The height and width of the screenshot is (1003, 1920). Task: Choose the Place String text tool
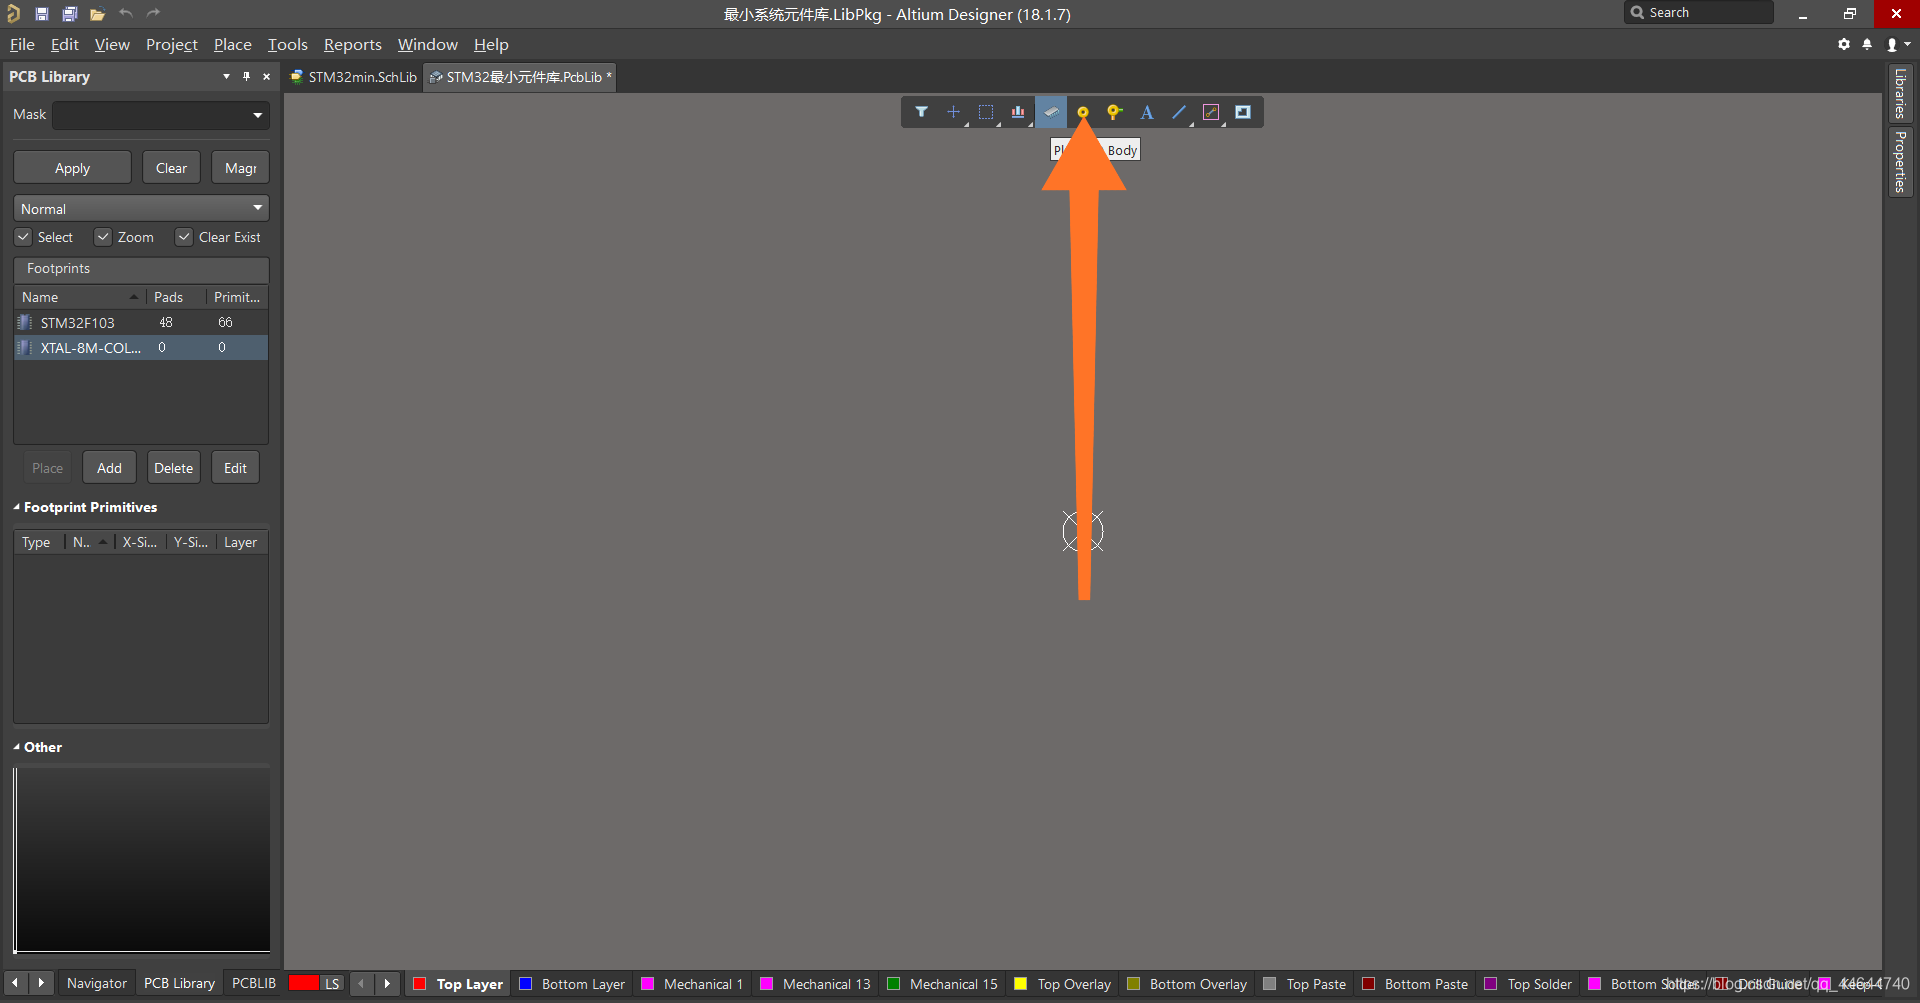(1147, 112)
